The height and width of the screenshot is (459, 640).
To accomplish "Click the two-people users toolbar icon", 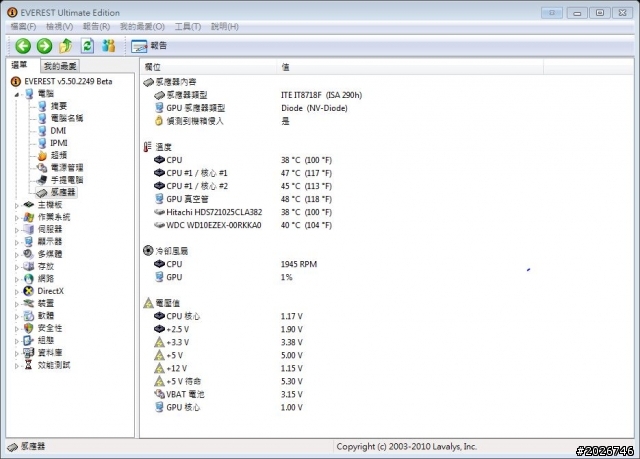I will (109, 46).
